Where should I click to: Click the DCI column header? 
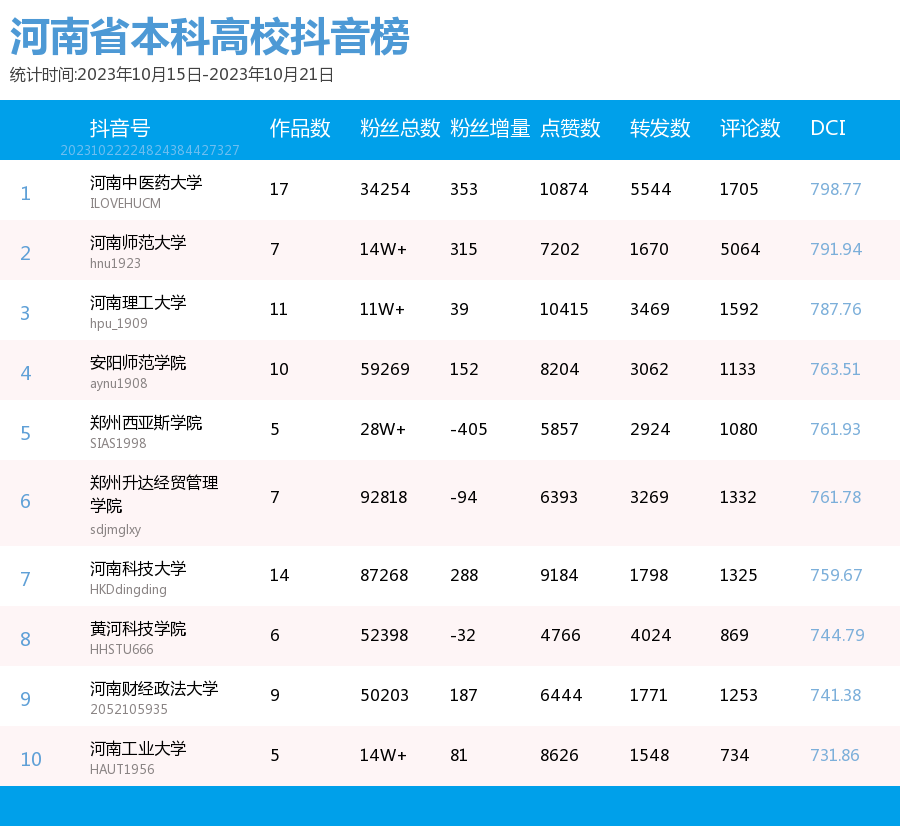pyautogui.click(x=828, y=128)
